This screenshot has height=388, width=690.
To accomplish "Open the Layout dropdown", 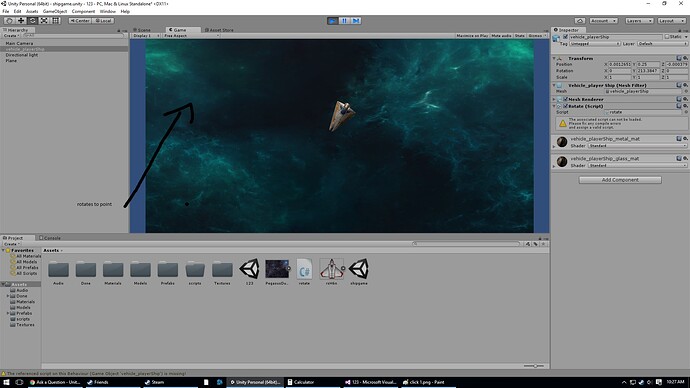I will [x=672, y=21].
